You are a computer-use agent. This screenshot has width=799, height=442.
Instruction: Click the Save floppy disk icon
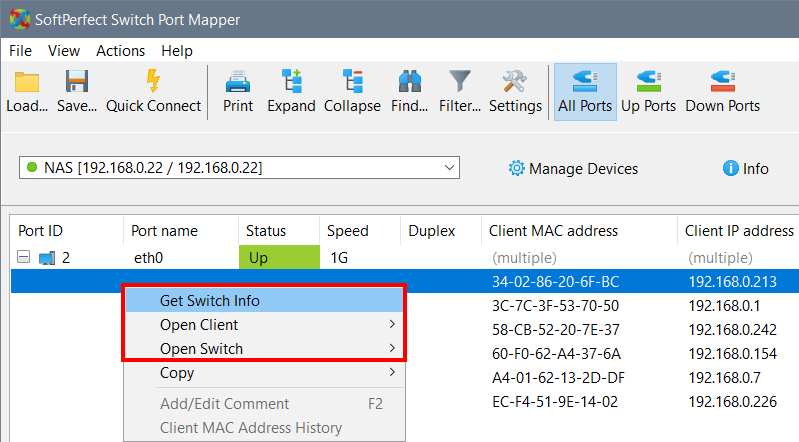tap(77, 82)
